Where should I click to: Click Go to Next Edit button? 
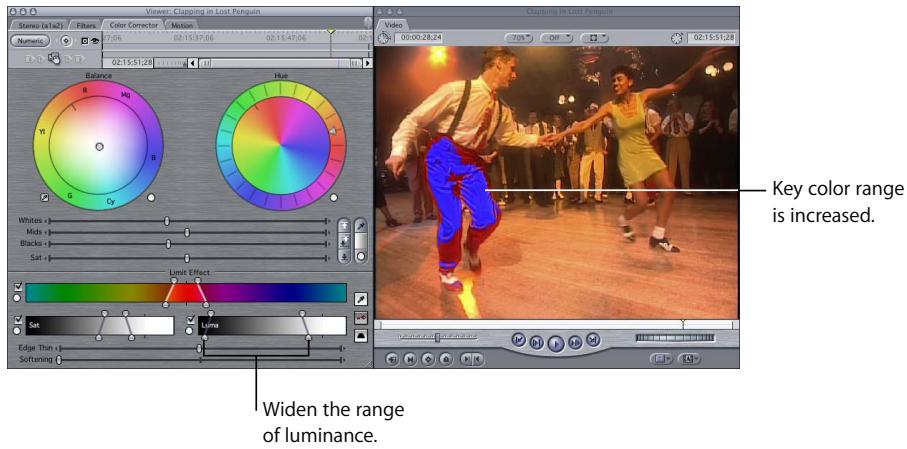pos(592,340)
